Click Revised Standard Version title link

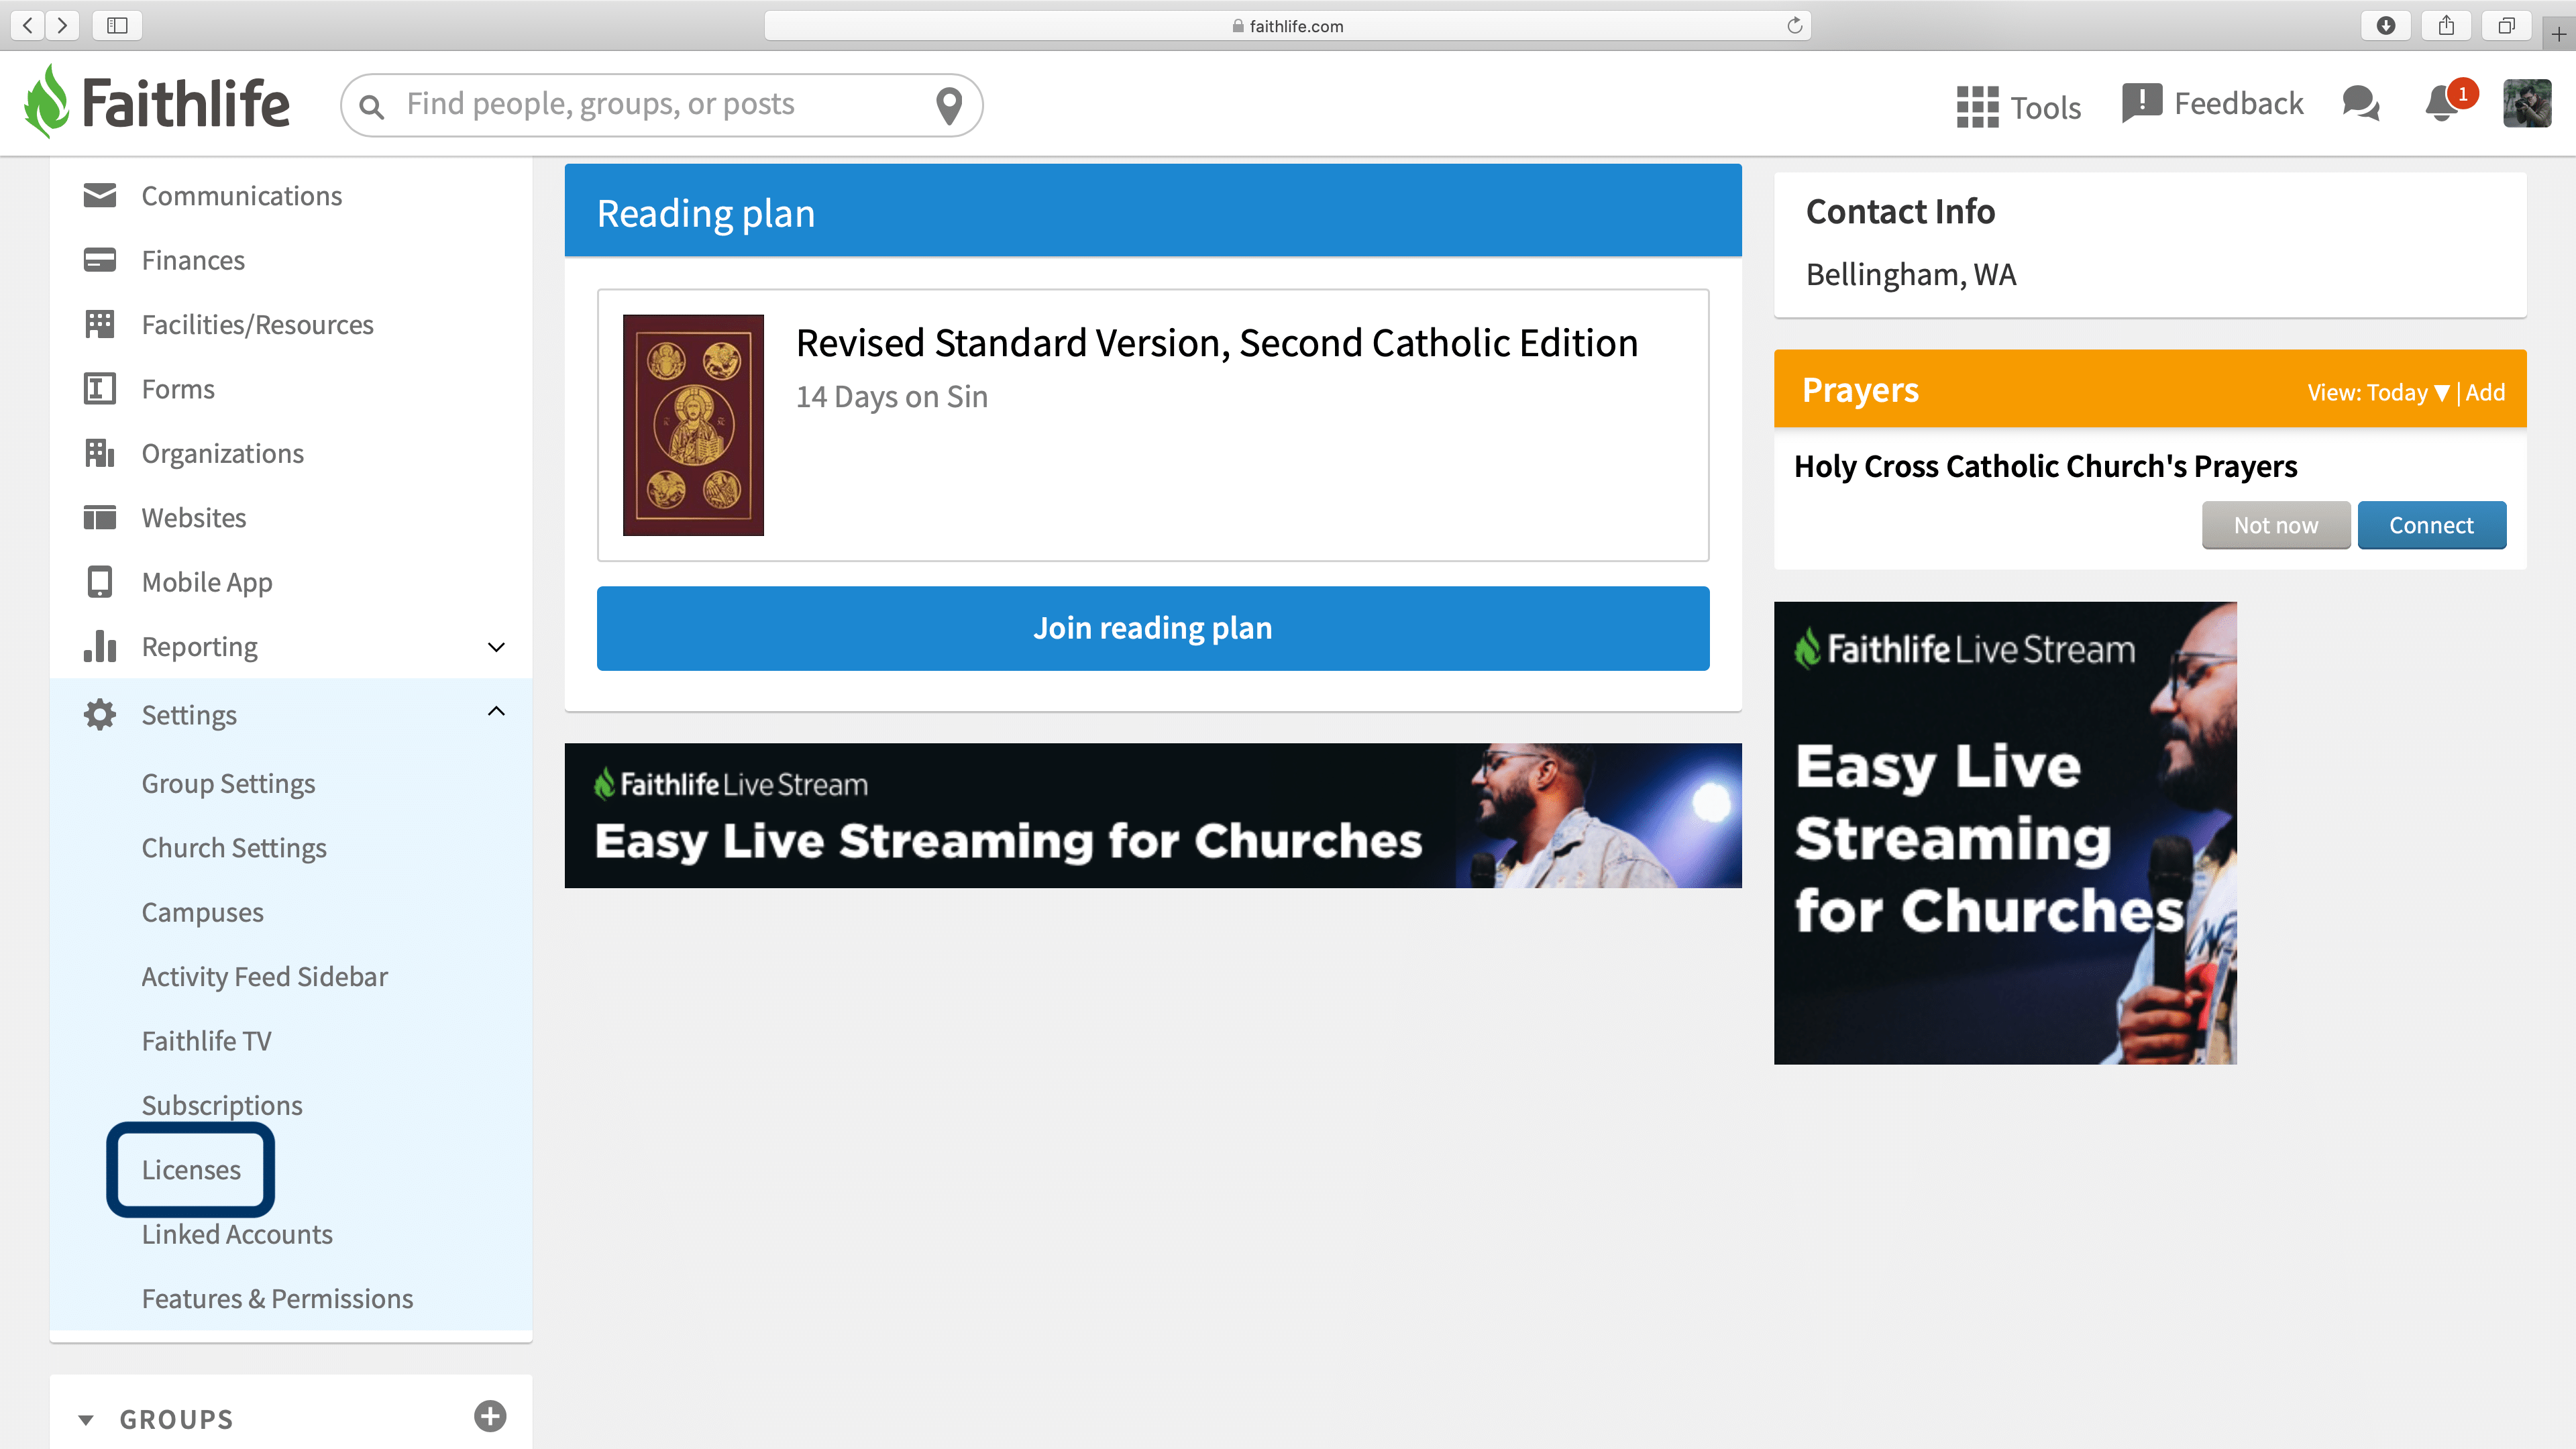point(1216,343)
